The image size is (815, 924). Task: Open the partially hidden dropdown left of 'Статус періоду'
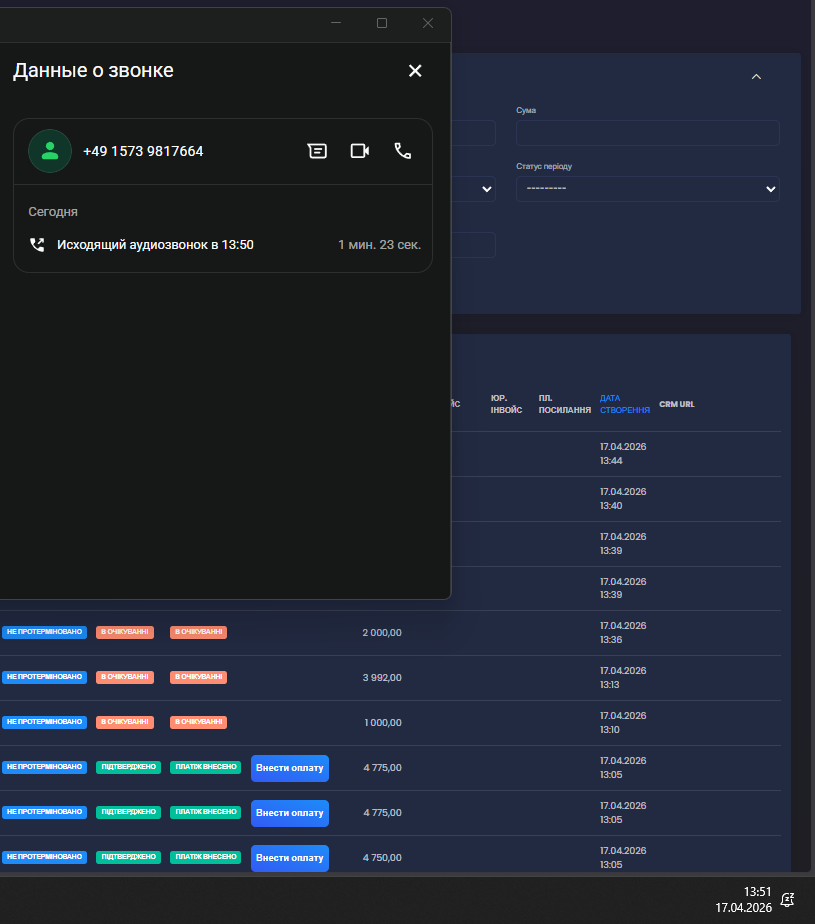click(x=474, y=189)
